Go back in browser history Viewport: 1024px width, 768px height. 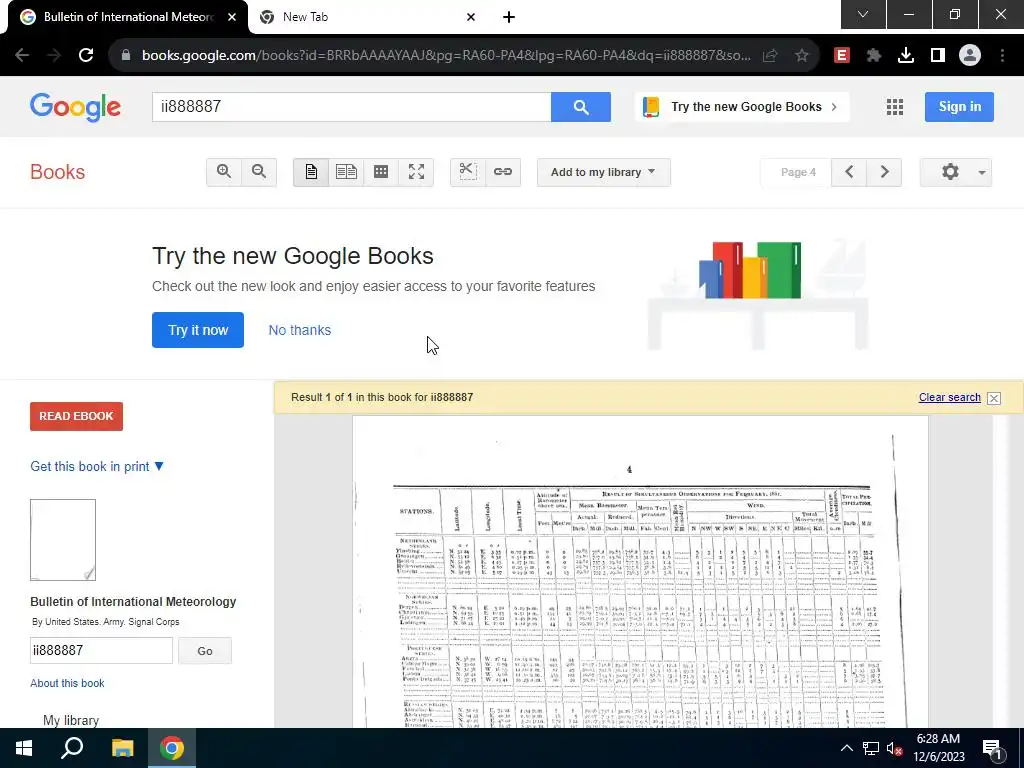[x=22, y=55]
